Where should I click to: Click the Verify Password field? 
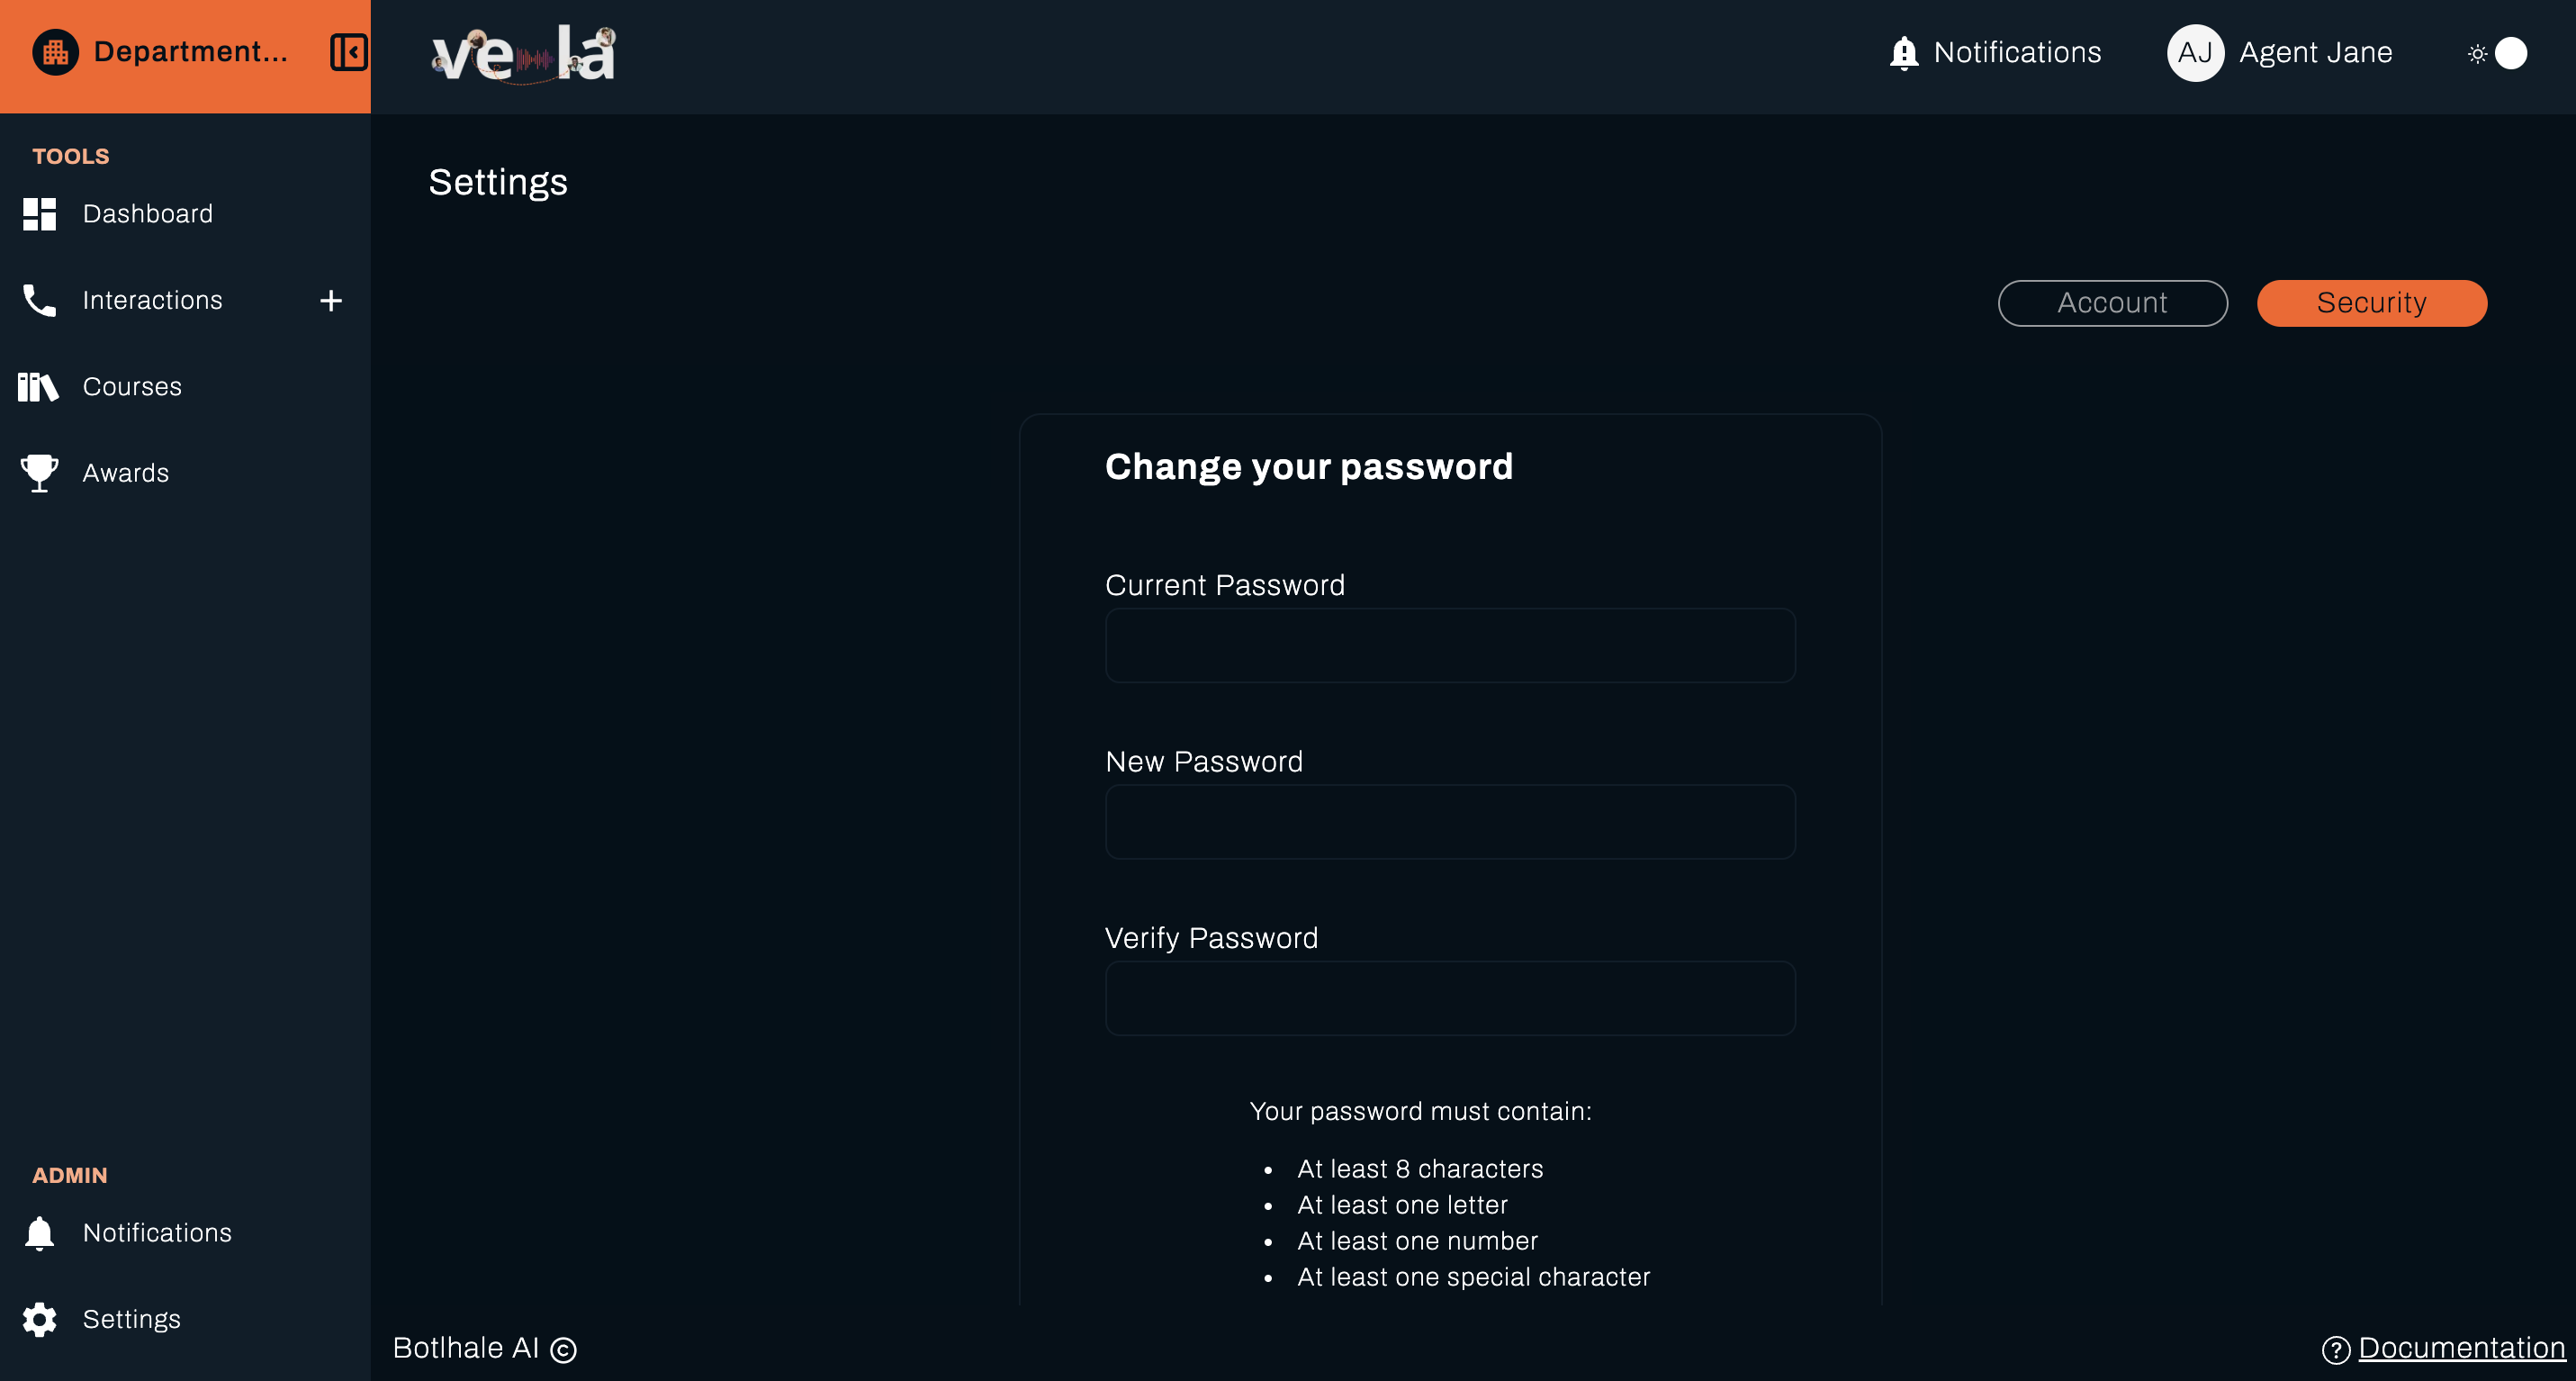click(x=1450, y=997)
